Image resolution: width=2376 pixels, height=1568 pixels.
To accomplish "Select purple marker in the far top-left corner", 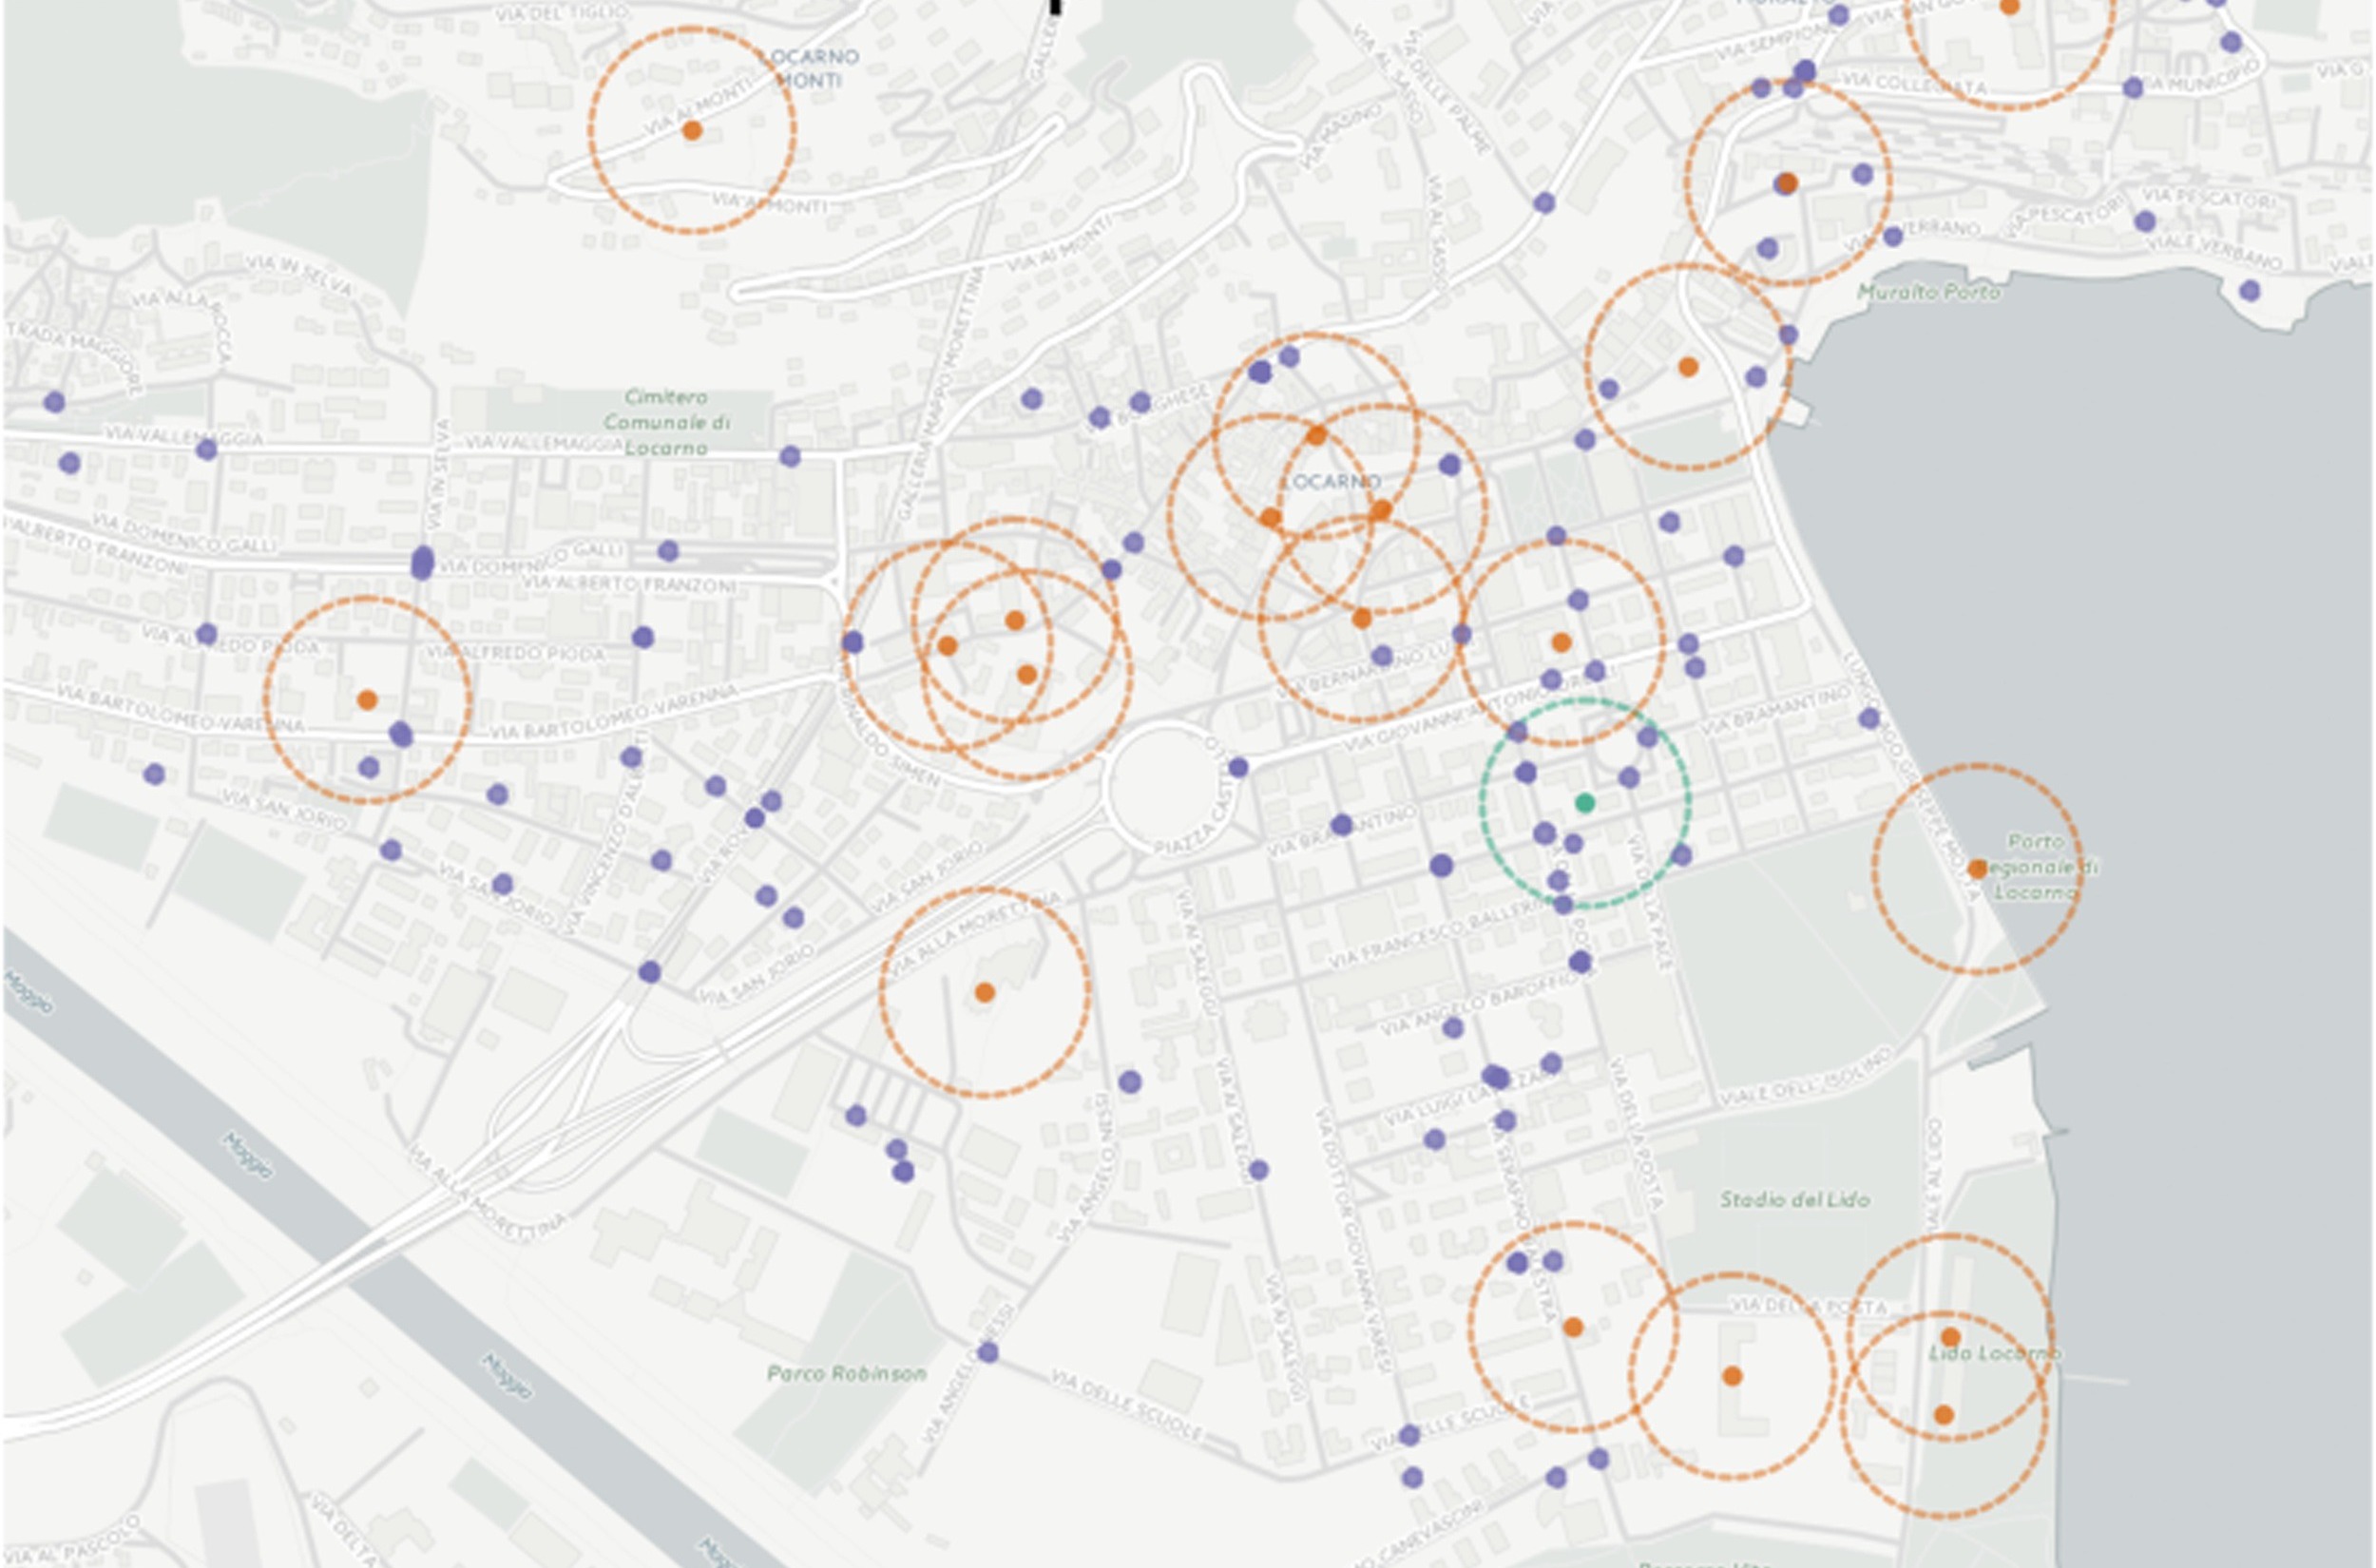I will (x=54, y=402).
